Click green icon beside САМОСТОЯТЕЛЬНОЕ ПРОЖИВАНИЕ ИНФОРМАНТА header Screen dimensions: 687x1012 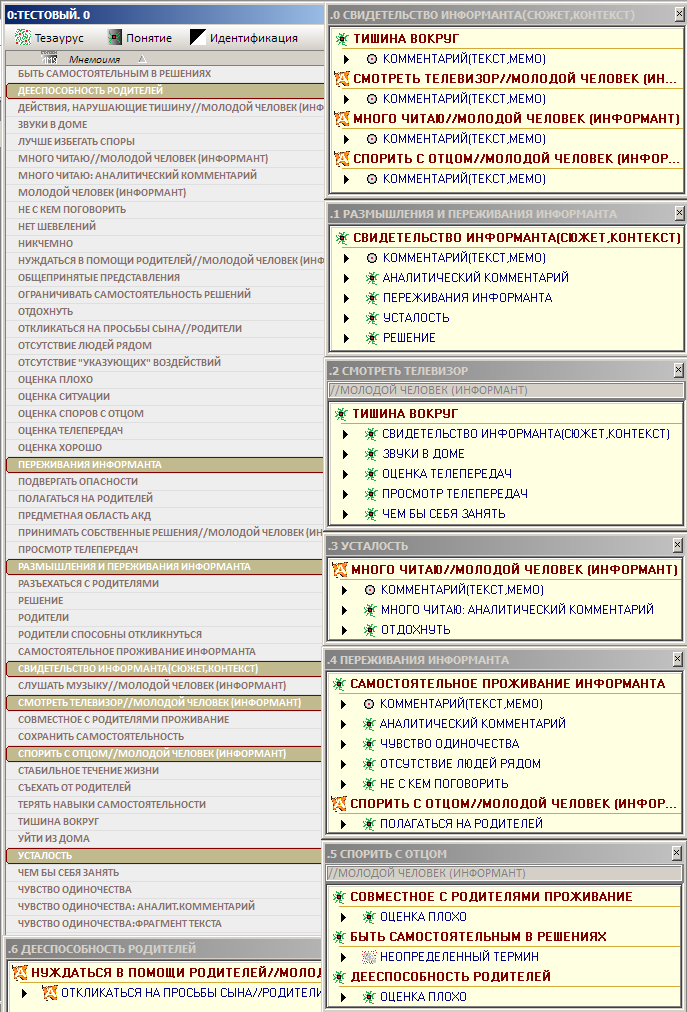coord(339,684)
